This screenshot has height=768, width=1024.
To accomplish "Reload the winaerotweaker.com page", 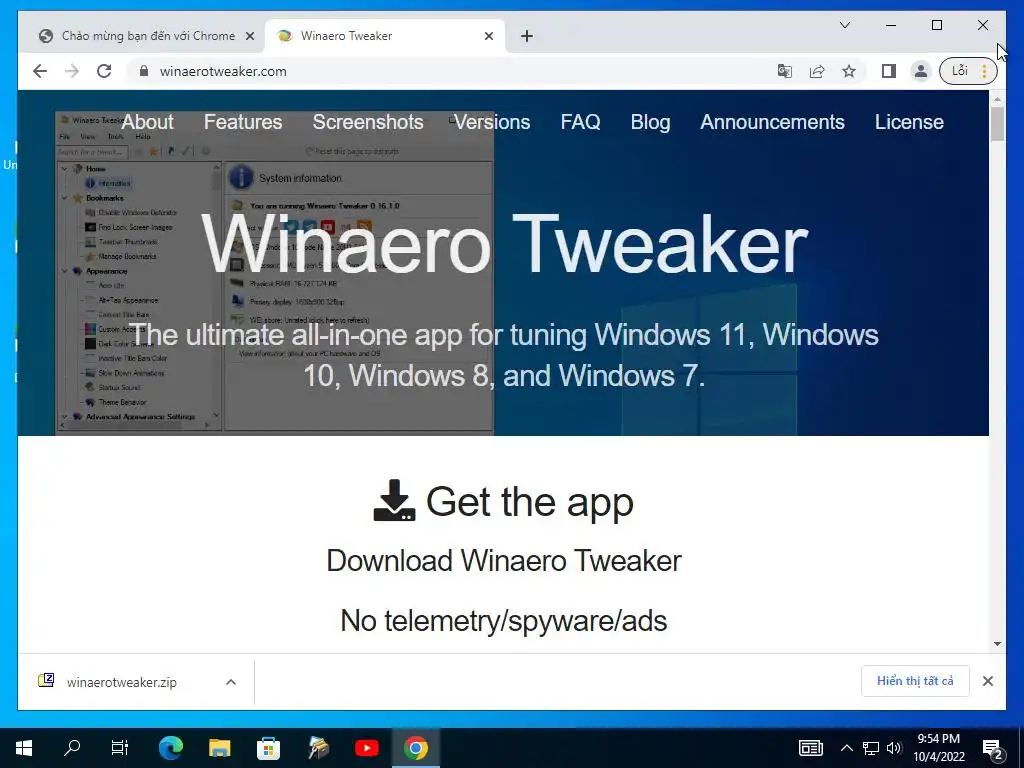I will coord(104,71).
